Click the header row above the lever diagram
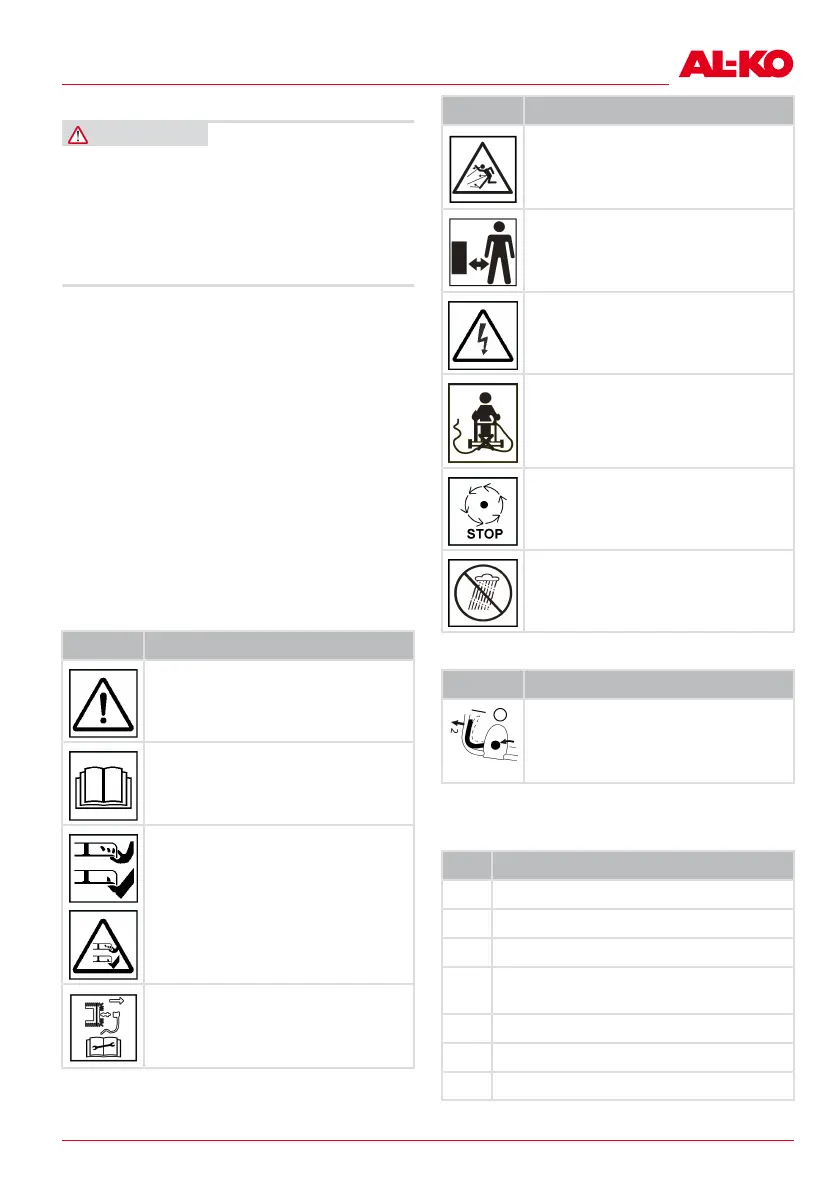The image size is (839, 1191). point(618,684)
